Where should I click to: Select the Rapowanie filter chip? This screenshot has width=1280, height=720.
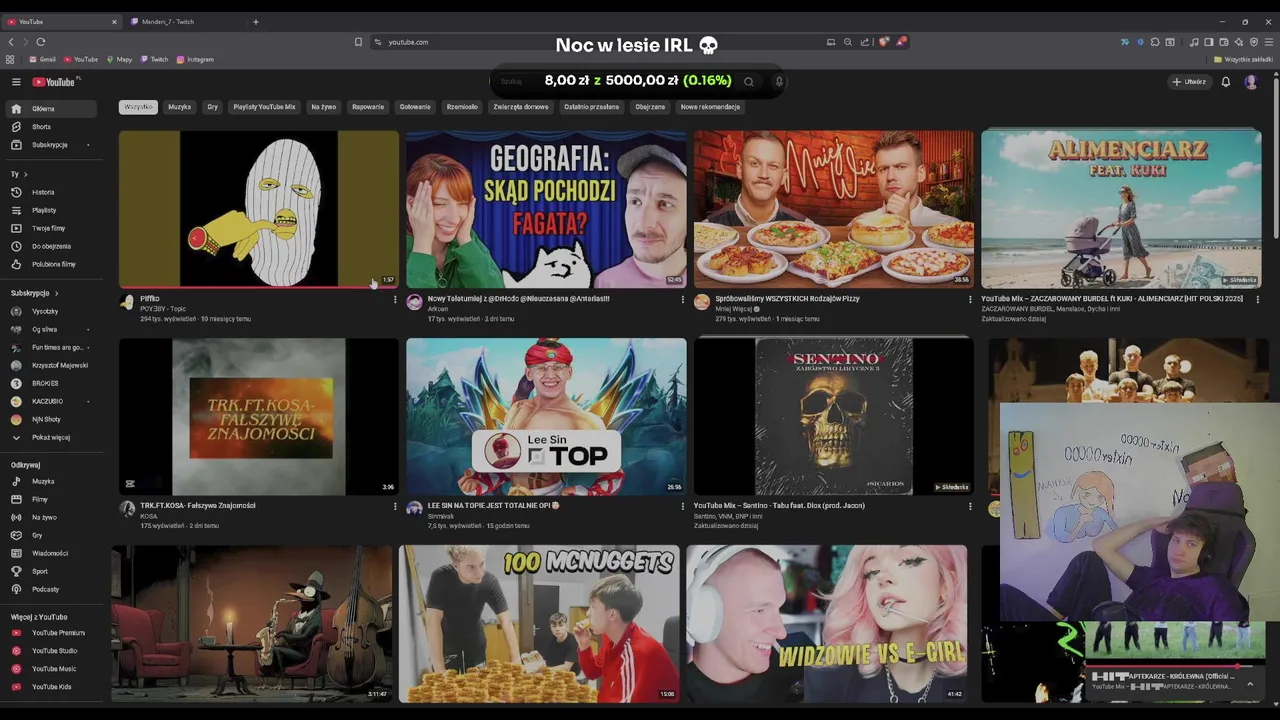(368, 107)
